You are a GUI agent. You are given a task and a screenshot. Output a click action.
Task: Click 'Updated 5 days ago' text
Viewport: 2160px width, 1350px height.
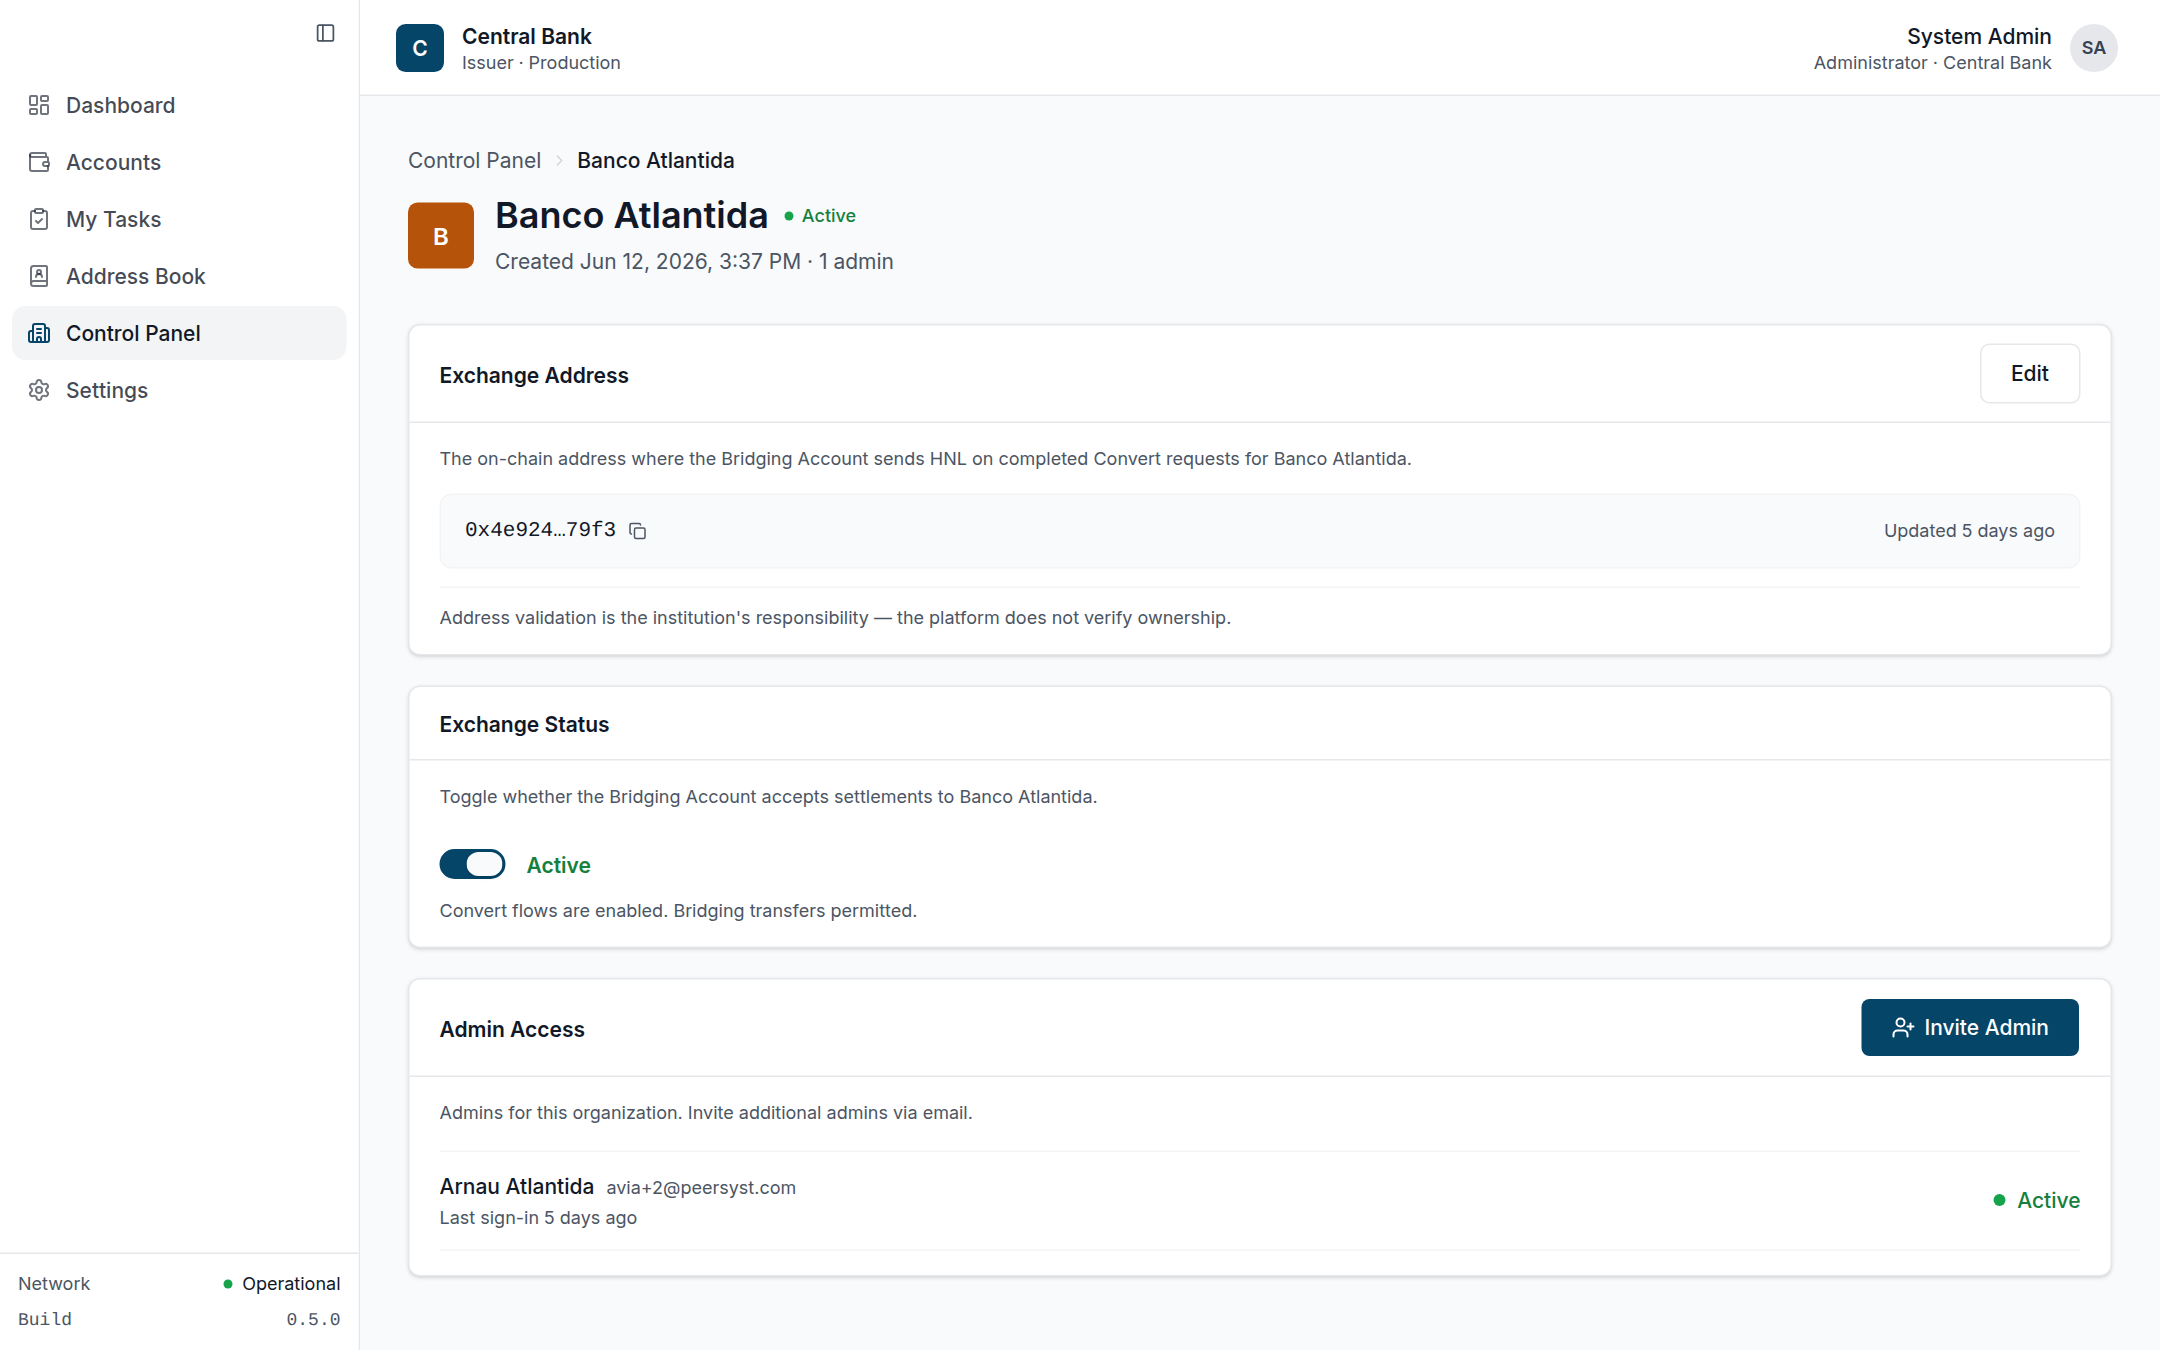pos(1969,531)
